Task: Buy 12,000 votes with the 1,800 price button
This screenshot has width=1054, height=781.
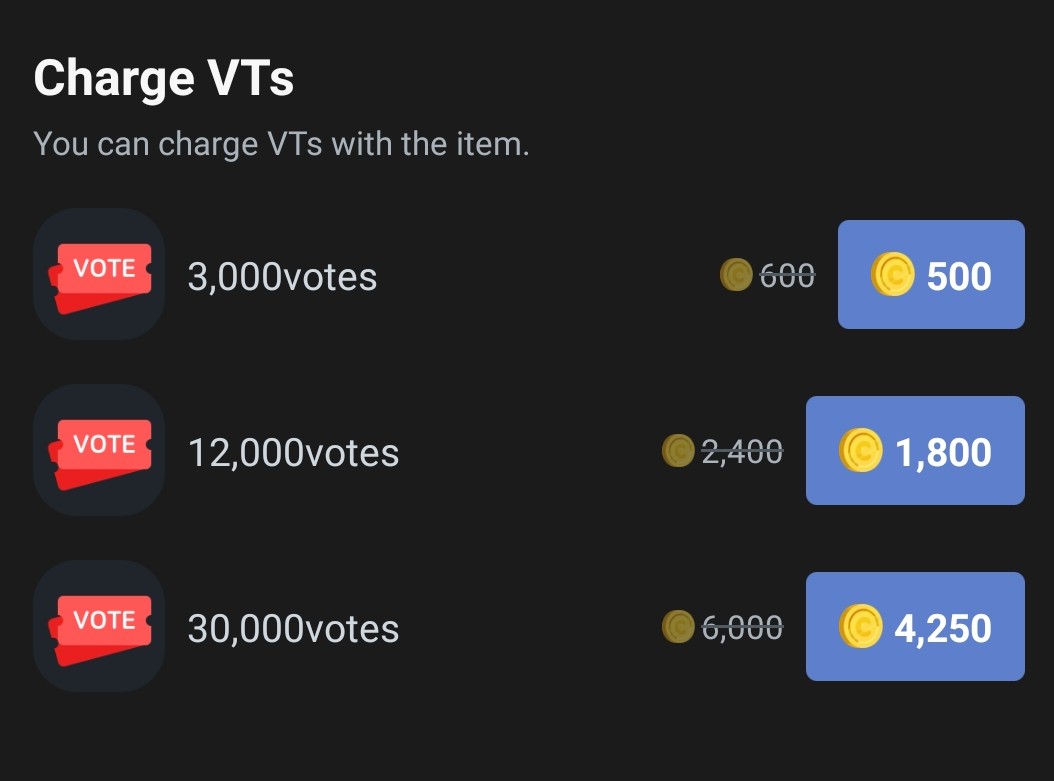Action: tap(915, 451)
